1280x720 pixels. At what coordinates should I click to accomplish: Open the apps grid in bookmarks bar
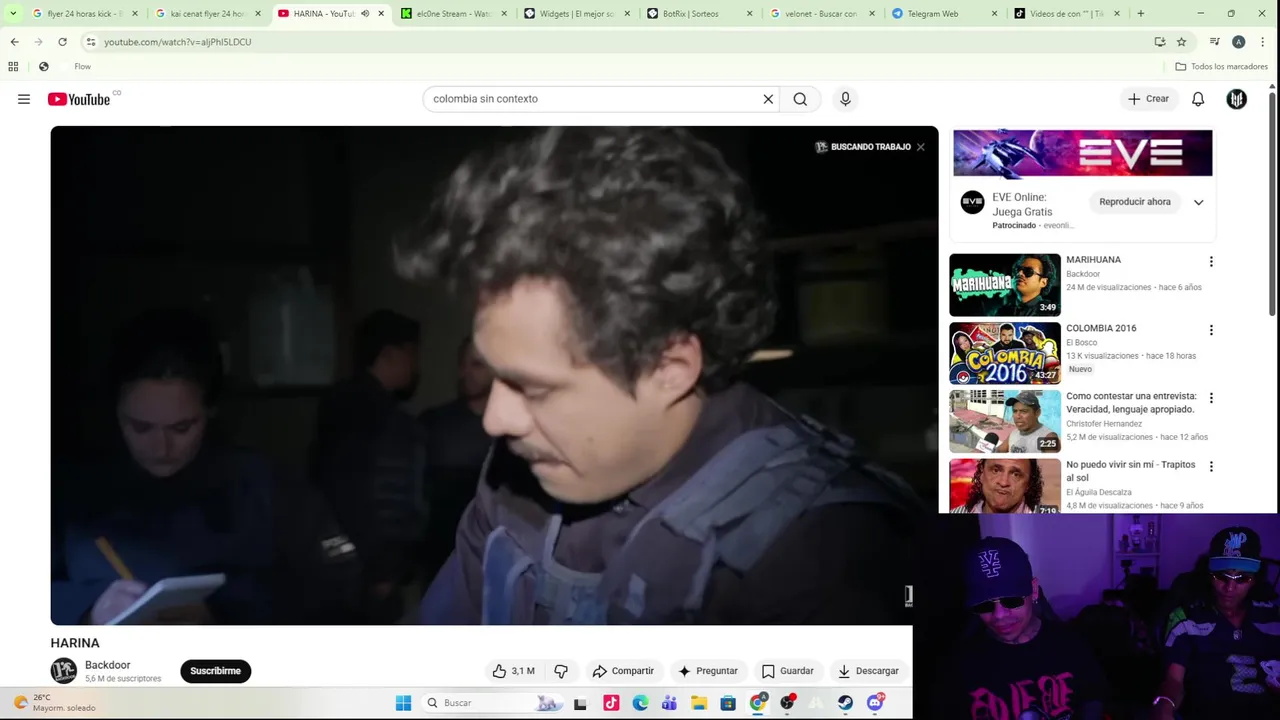tap(13, 66)
